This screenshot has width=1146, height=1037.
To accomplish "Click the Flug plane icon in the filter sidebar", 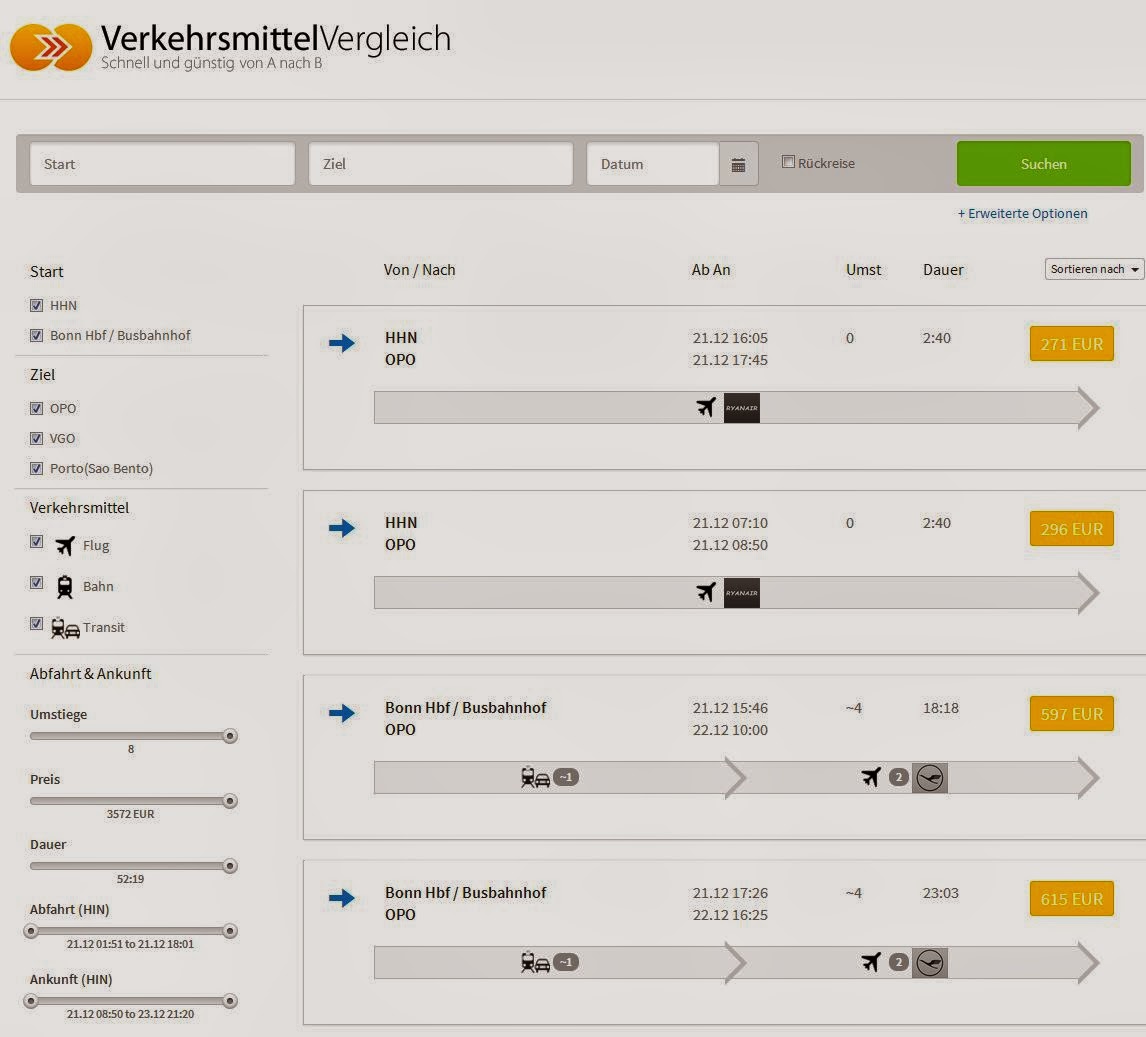I will (x=65, y=545).
